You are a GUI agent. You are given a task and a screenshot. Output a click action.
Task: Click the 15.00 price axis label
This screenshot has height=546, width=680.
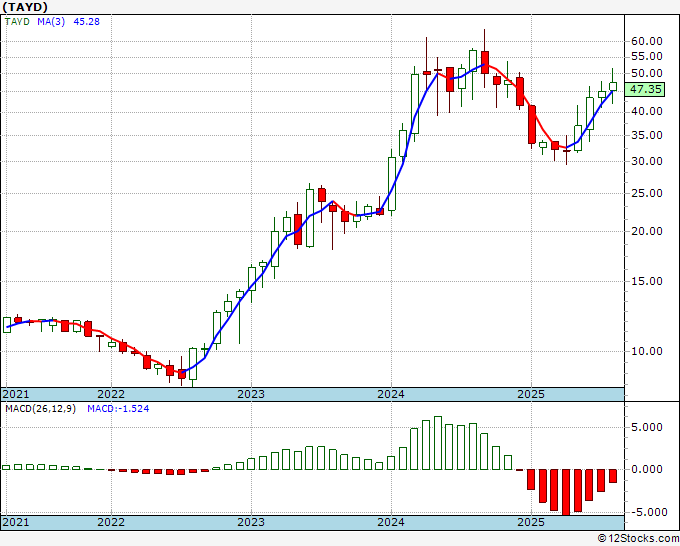click(x=647, y=281)
